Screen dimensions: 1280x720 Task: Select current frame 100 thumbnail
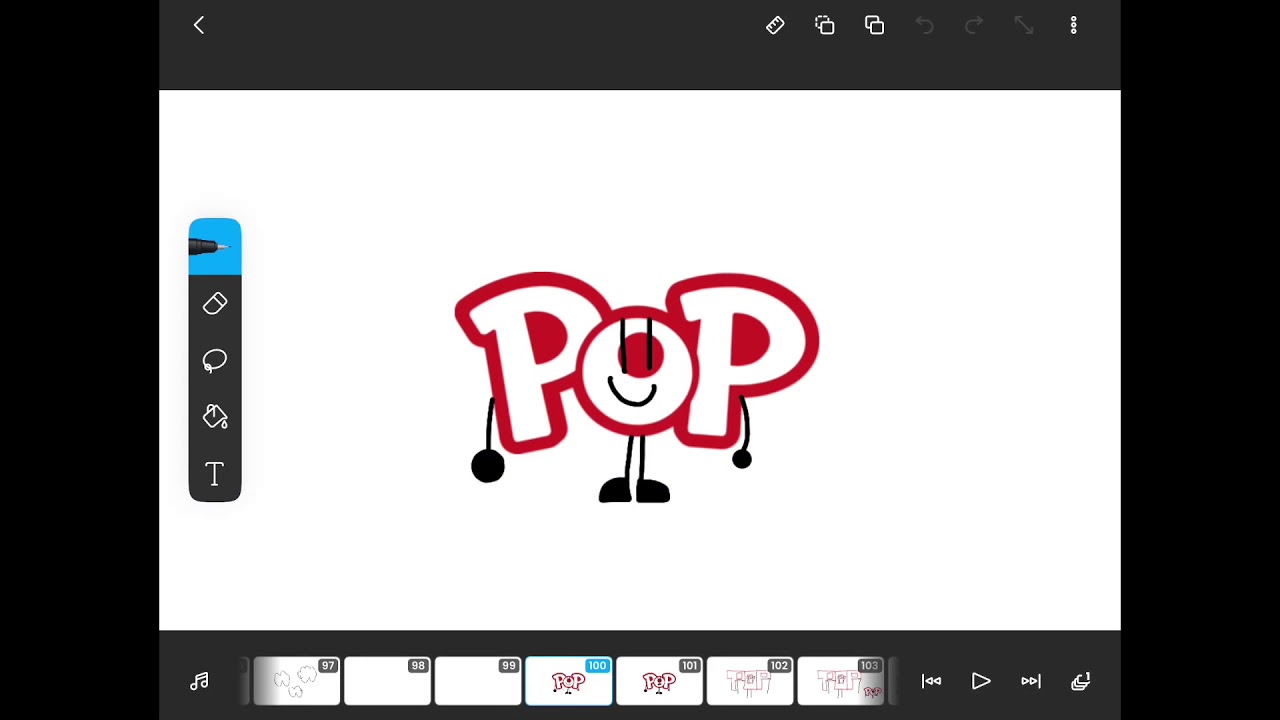(569, 681)
